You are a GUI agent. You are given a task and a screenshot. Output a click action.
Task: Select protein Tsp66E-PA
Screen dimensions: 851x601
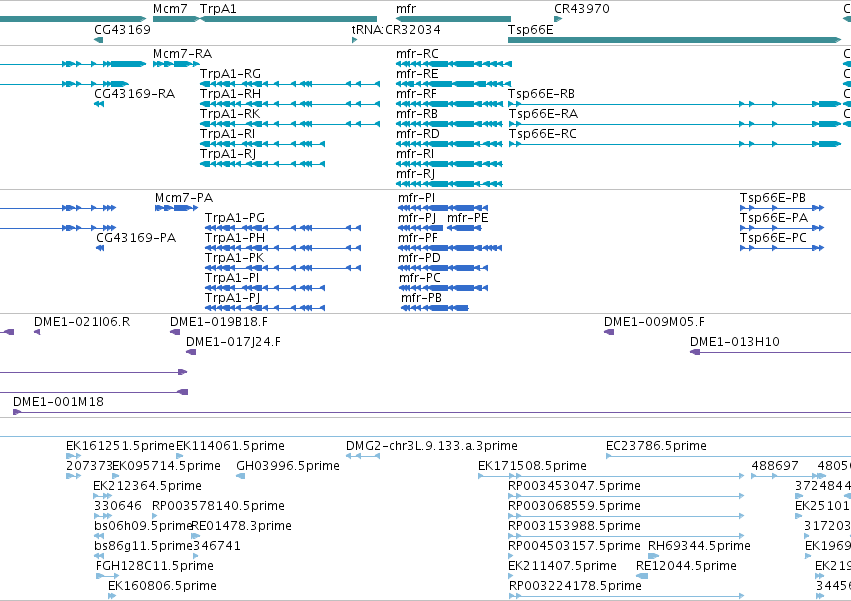click(782, 228)
